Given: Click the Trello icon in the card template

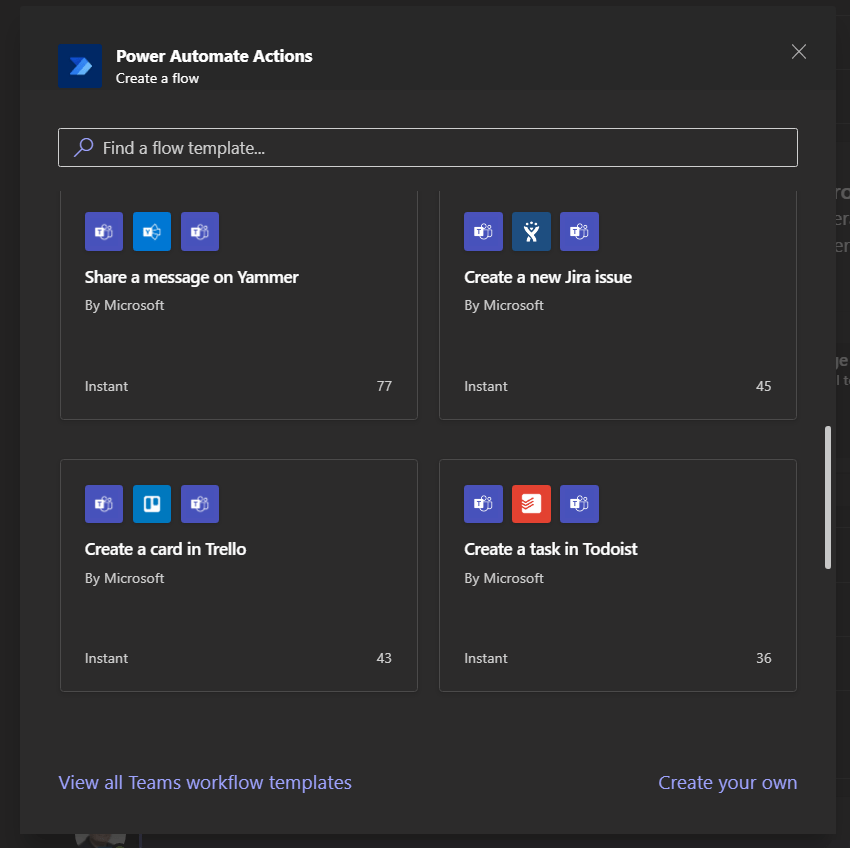Looking at the screenshot, I should [152, 504].
